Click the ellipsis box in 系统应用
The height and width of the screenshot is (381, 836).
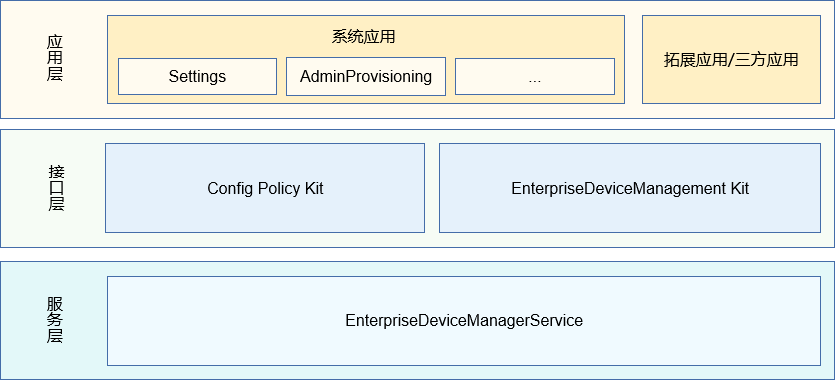coord(535,76)
